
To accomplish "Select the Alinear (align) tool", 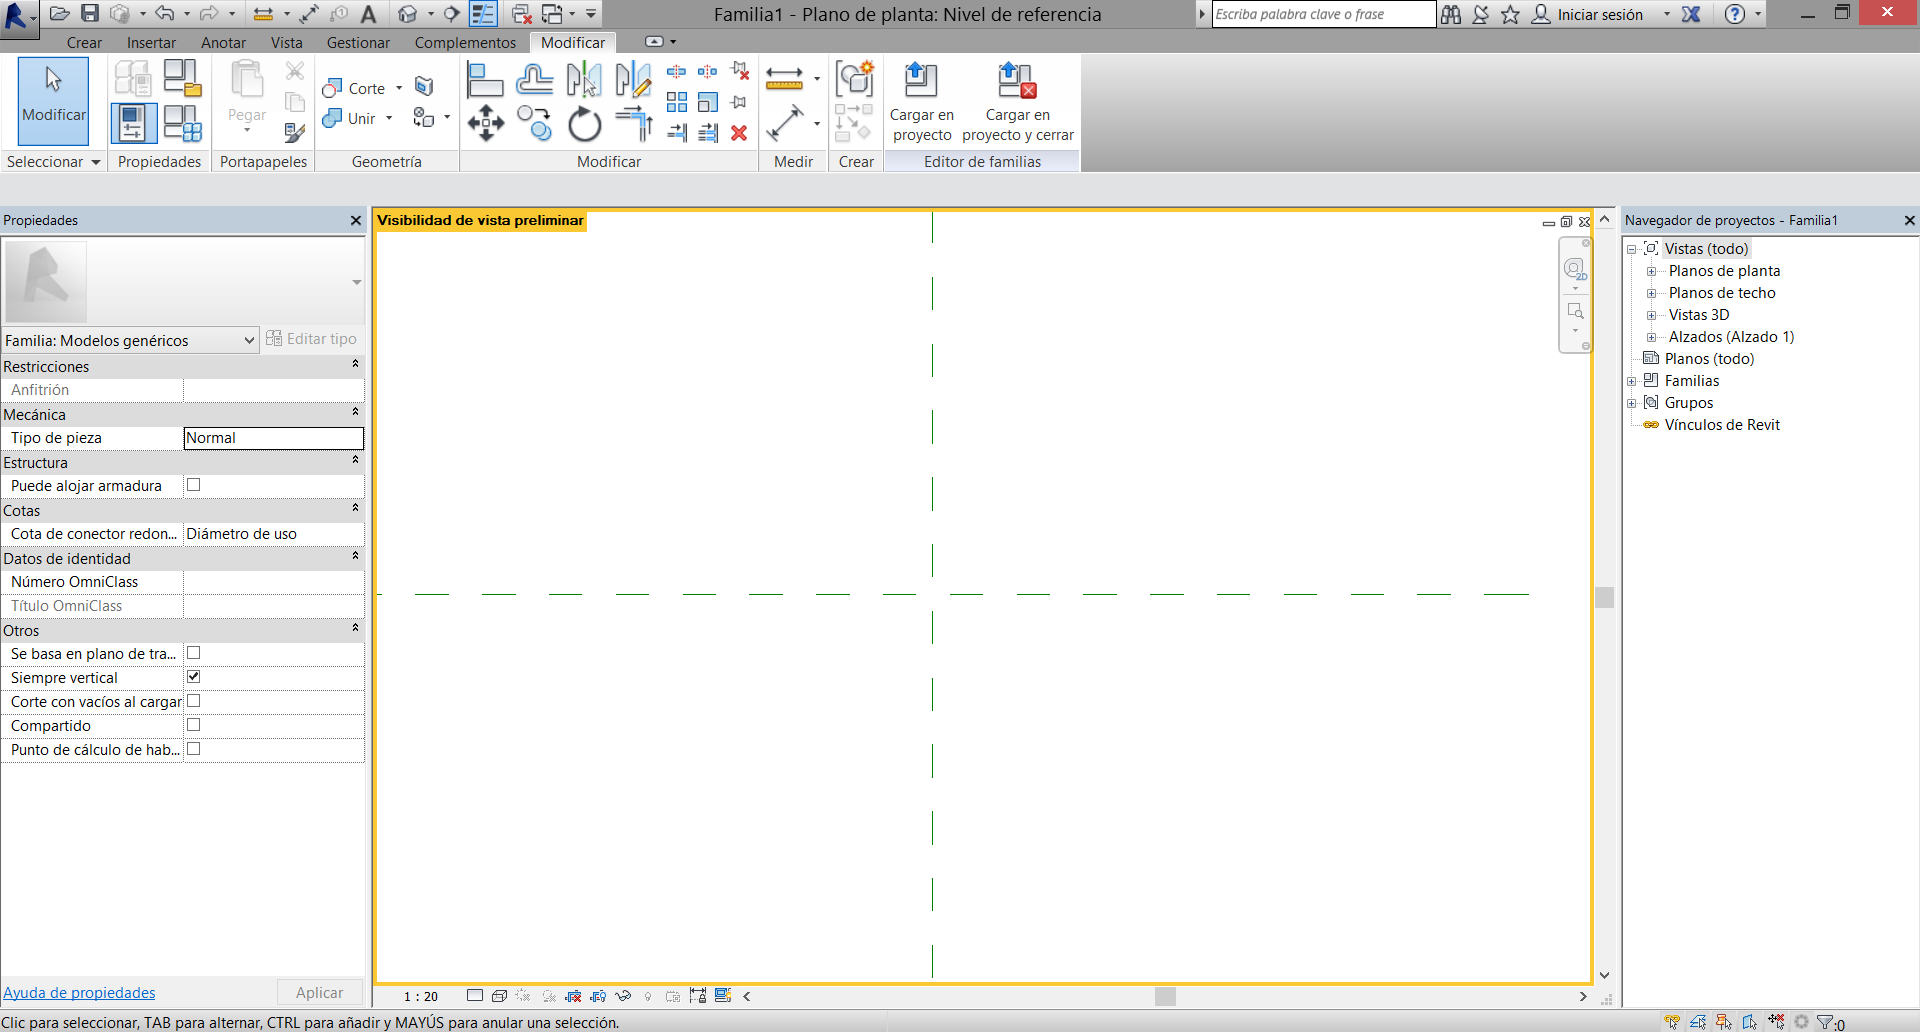I will [486, 78].
